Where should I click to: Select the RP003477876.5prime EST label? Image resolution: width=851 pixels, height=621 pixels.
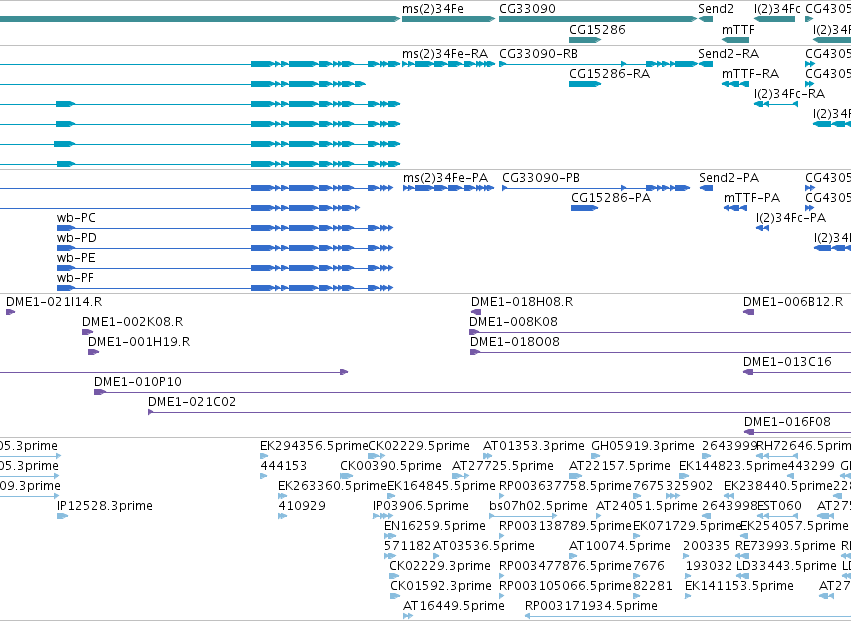[x=565, y=566]
